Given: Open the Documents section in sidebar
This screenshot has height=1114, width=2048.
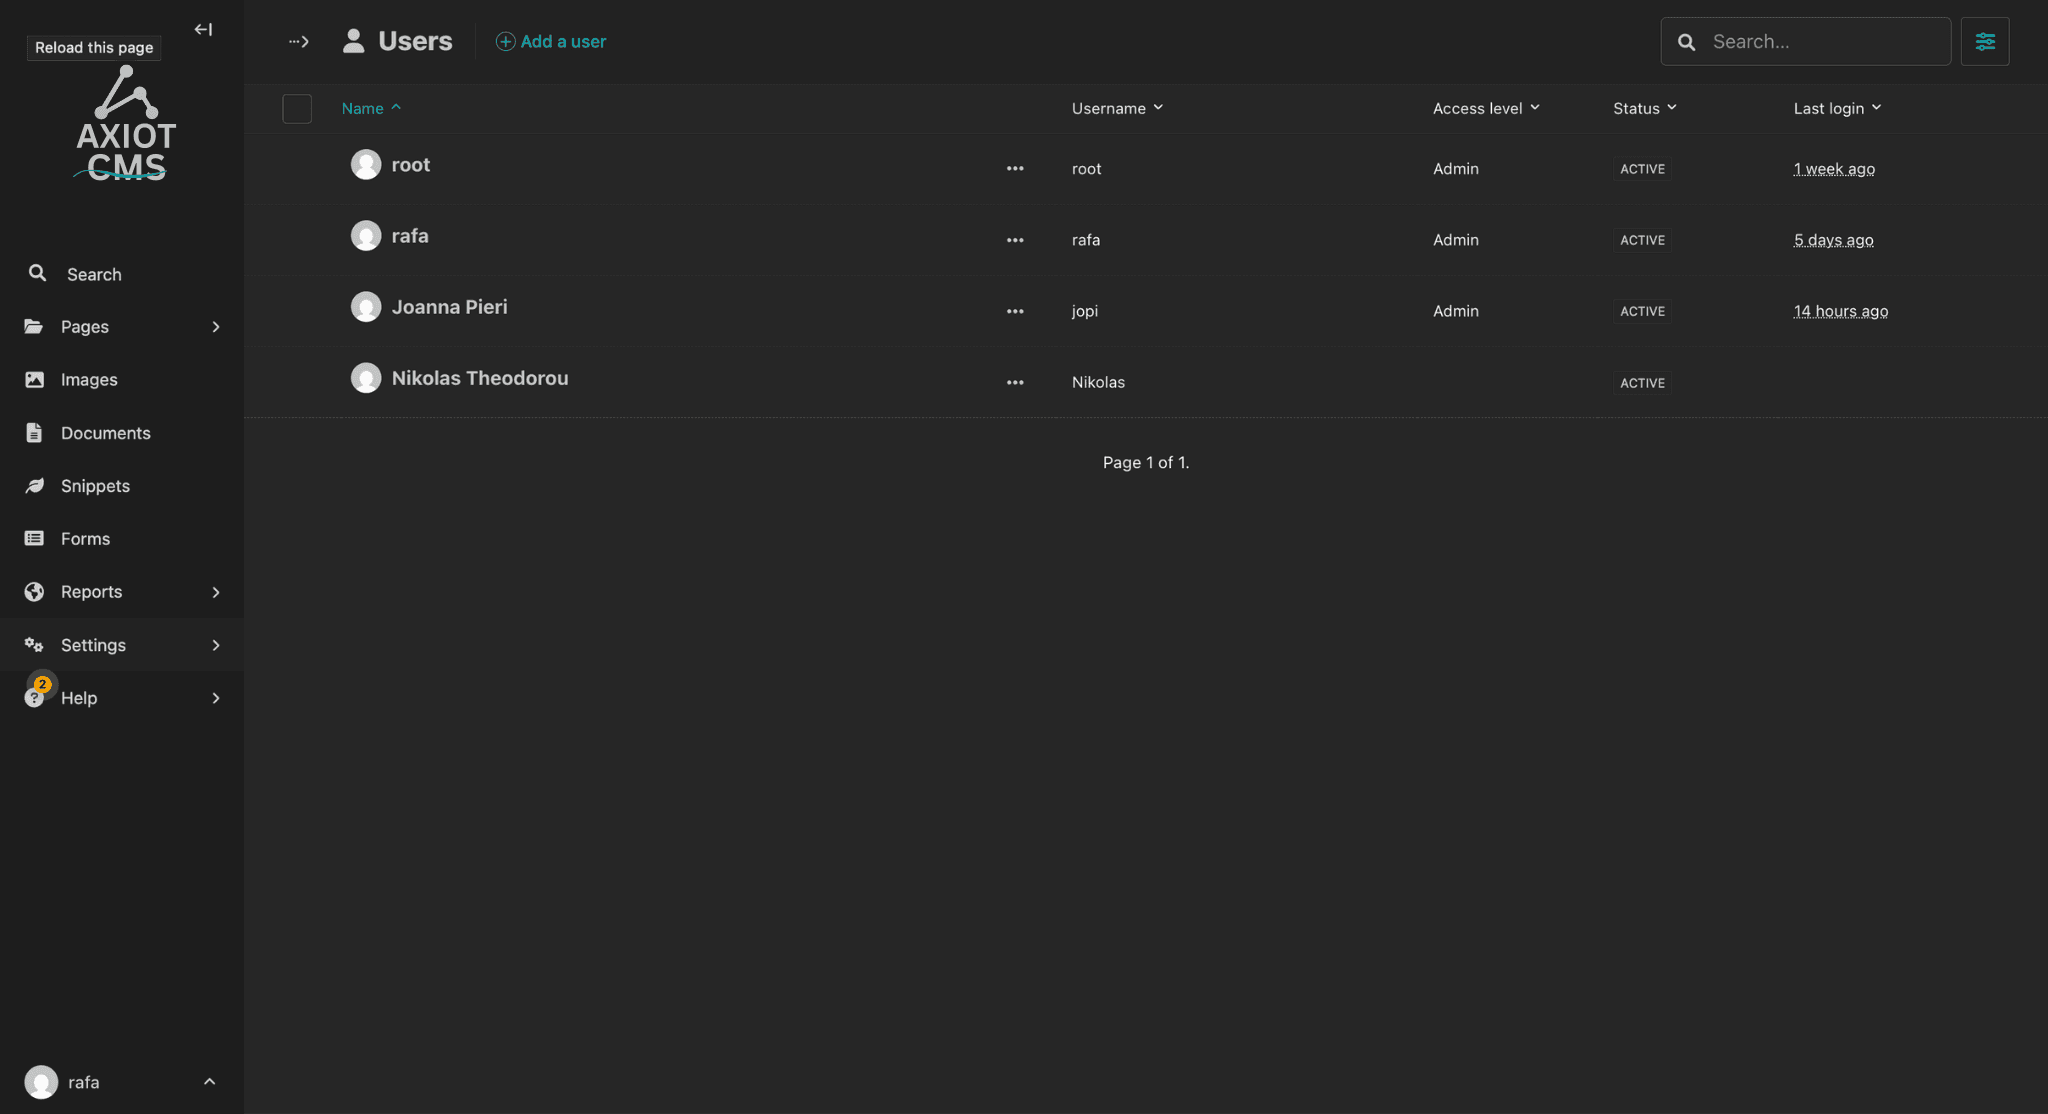Looking at the screenshot, I should pyautogui.click(x=104, y=432).
